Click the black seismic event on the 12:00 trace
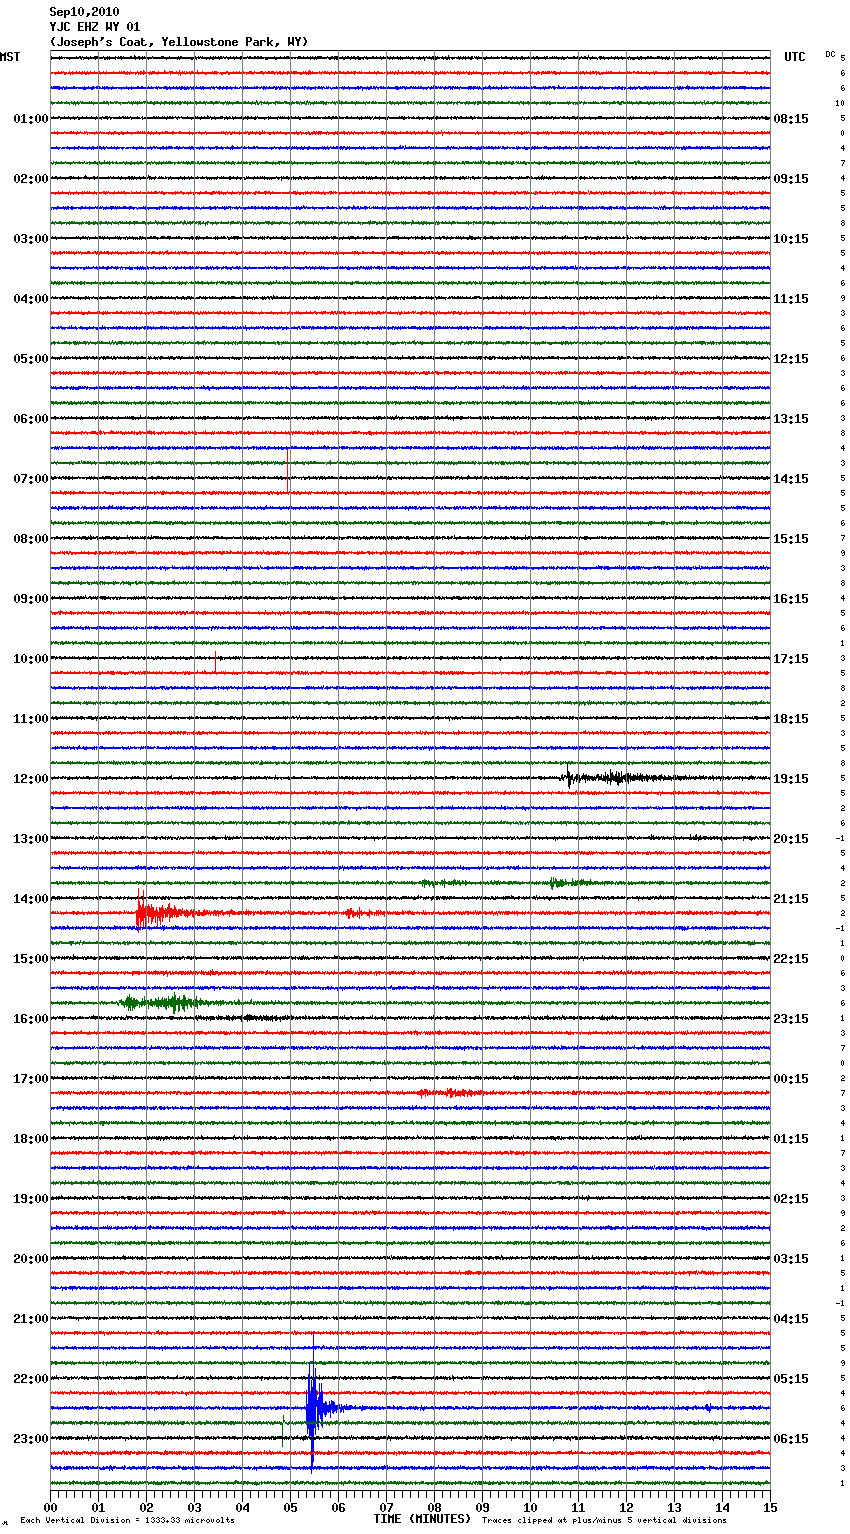The width and height of the screenshot is (850, 1534). coord(620,777)
